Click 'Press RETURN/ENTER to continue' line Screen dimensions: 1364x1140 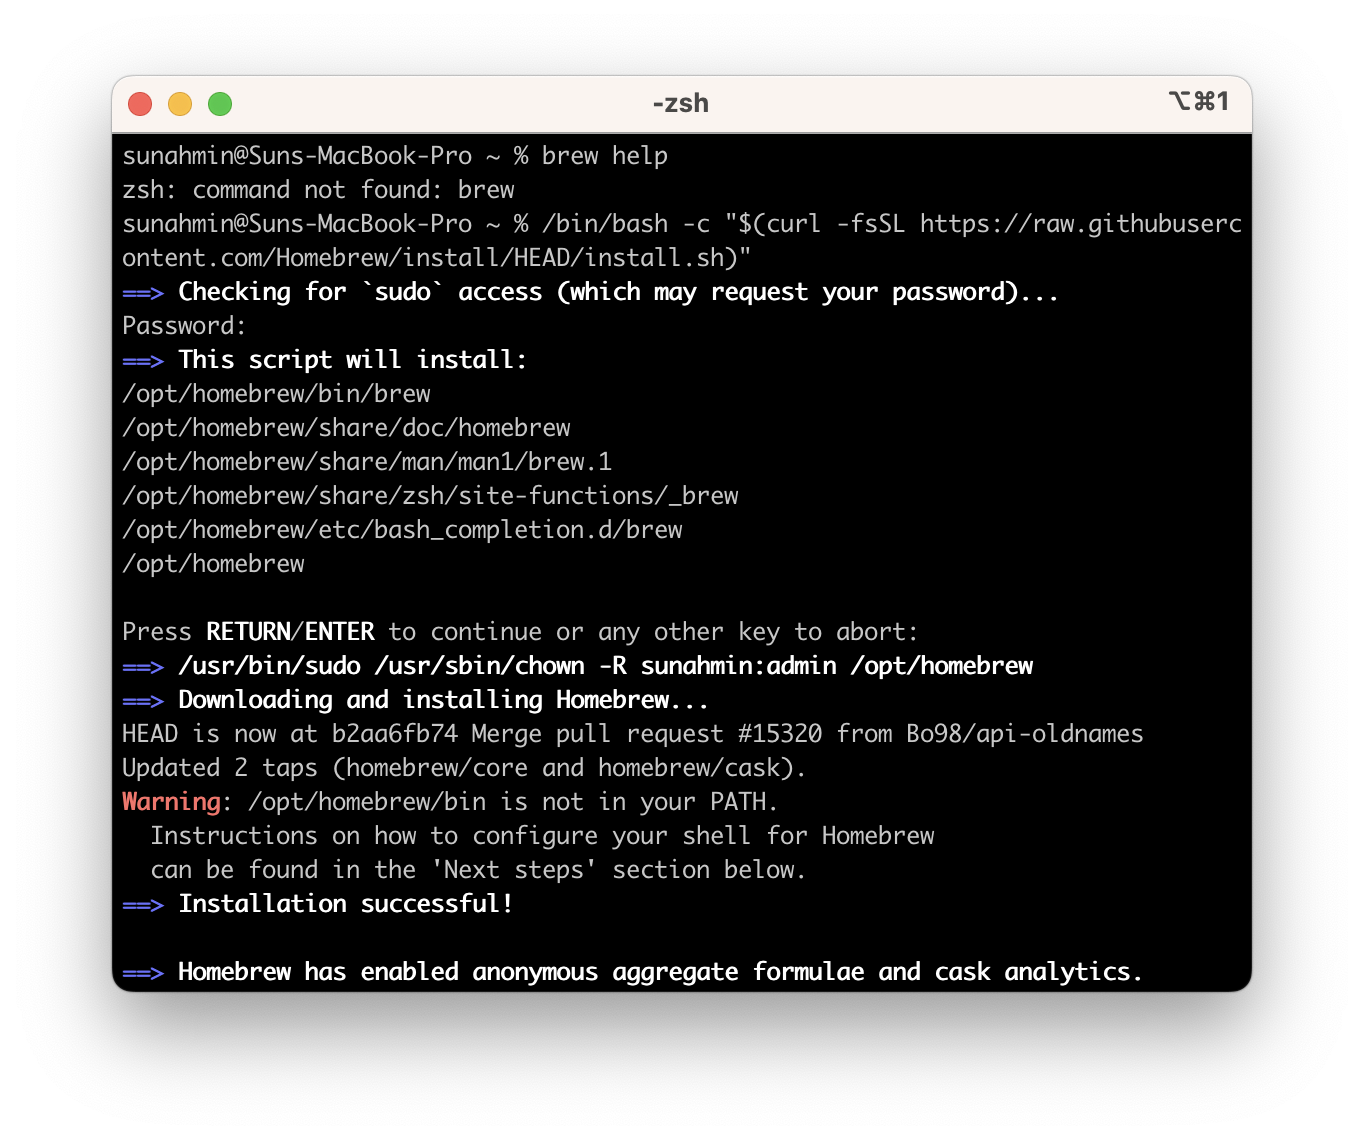pos(520,632)
